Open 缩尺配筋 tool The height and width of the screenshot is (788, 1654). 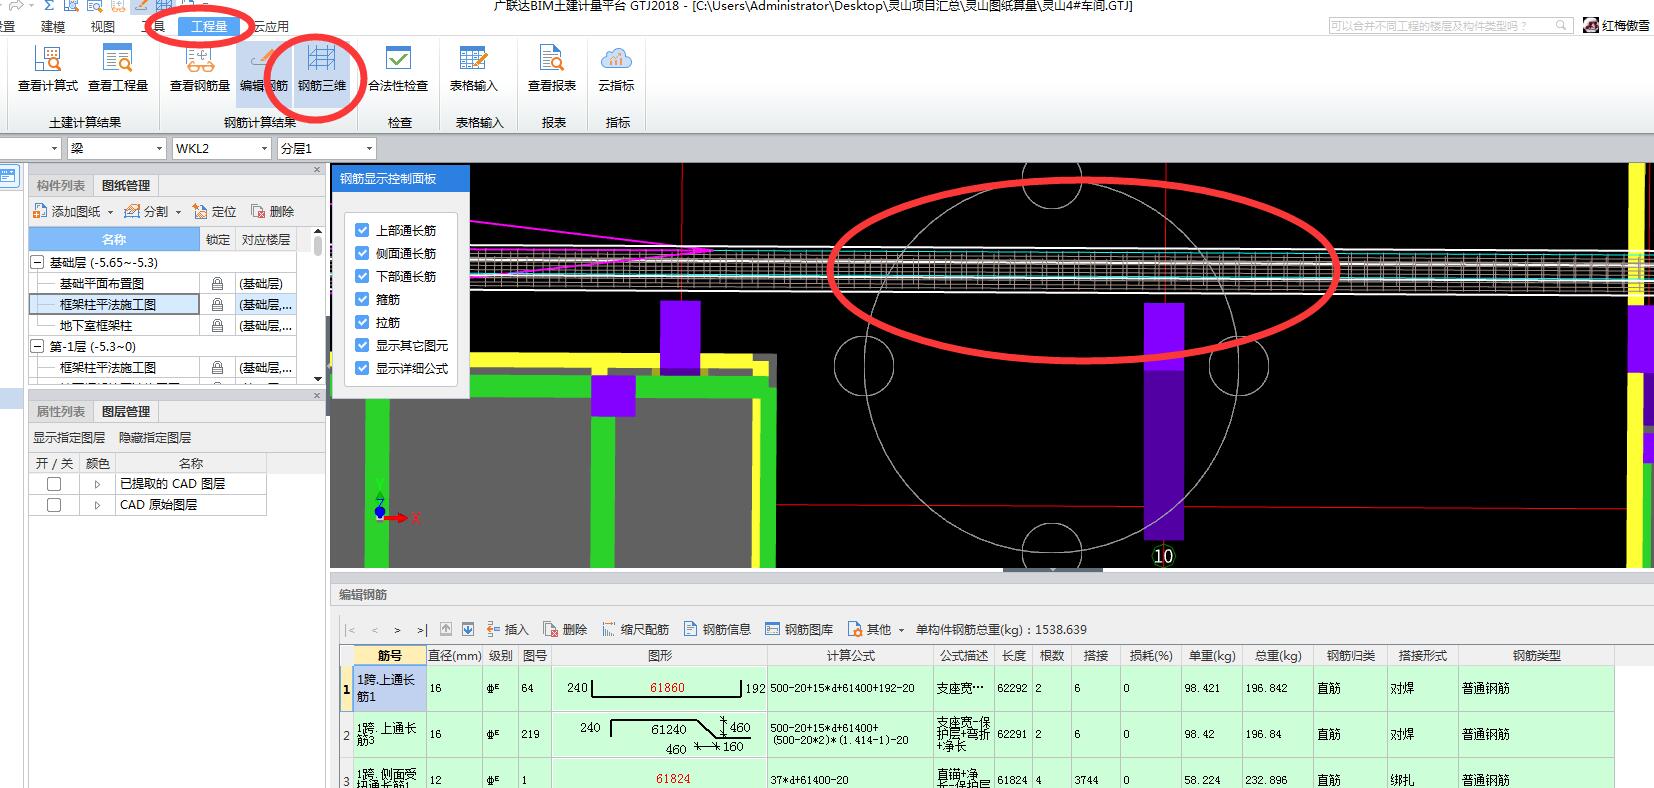click(x=635, y=629)
